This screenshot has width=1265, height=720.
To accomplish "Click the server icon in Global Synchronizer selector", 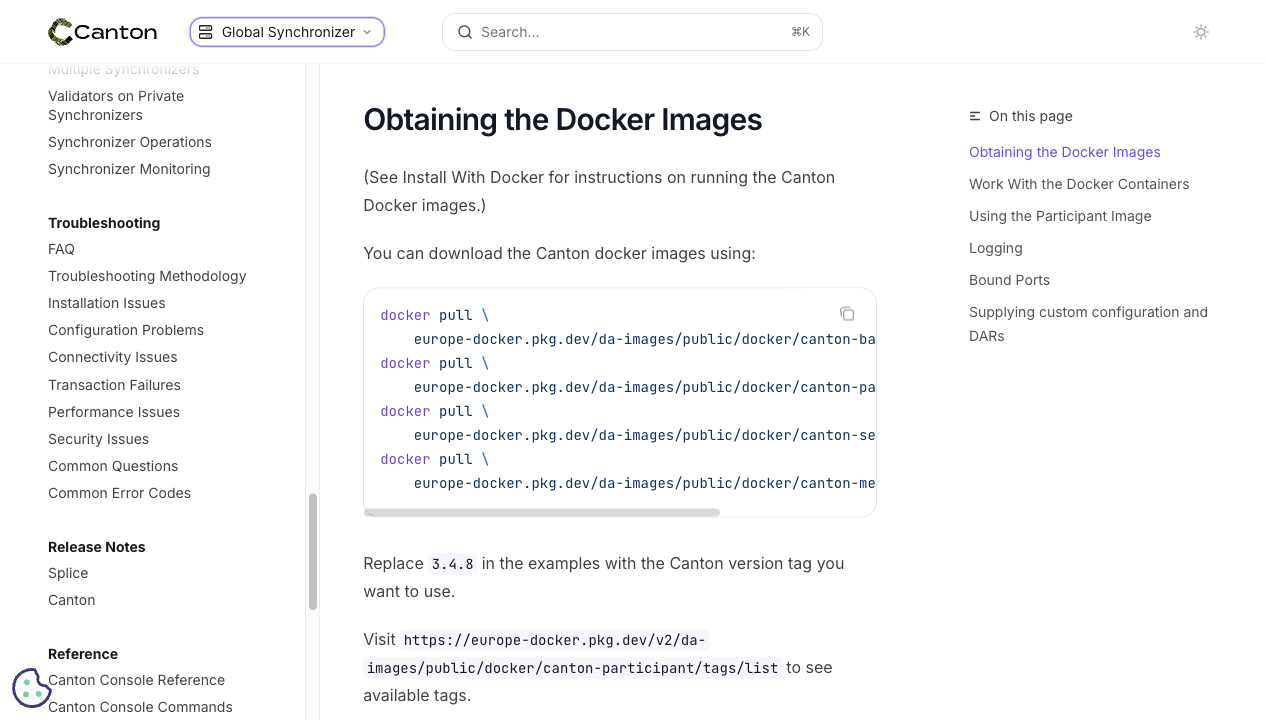I will pyautogui.click(x=206, y=32).
